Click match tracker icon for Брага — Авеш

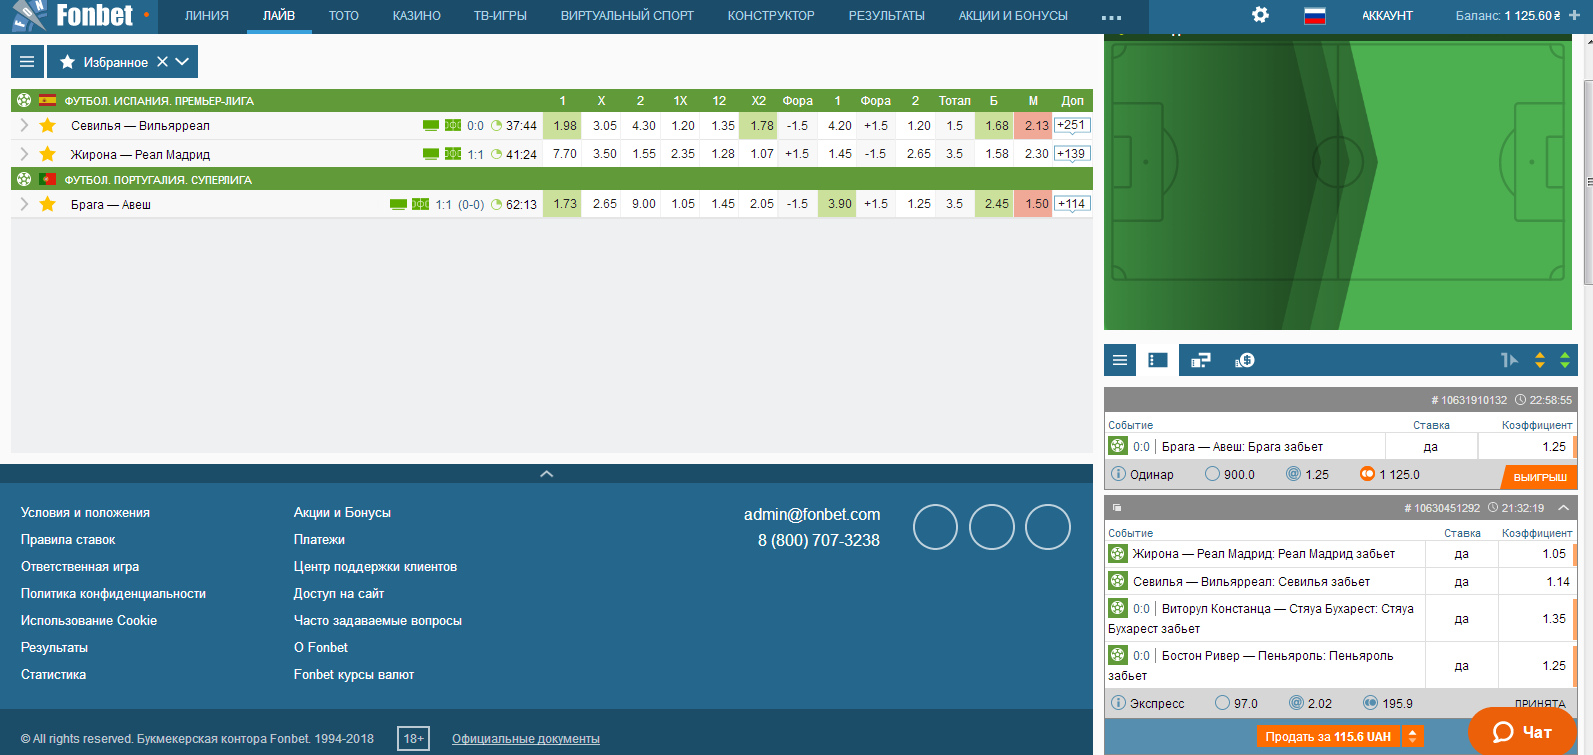(420, 204)
